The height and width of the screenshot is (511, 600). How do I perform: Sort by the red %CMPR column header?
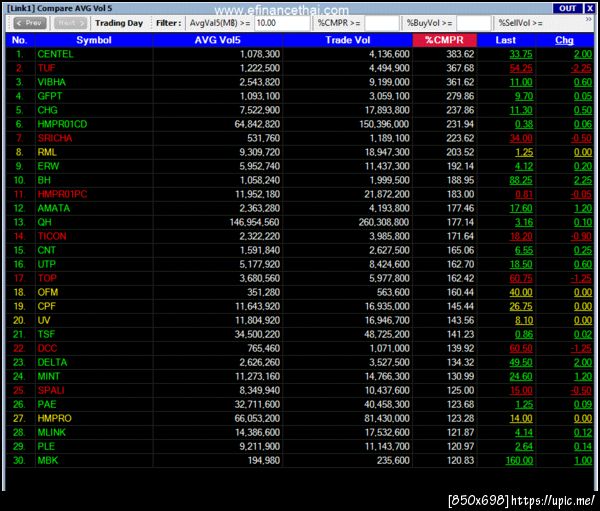444,40
